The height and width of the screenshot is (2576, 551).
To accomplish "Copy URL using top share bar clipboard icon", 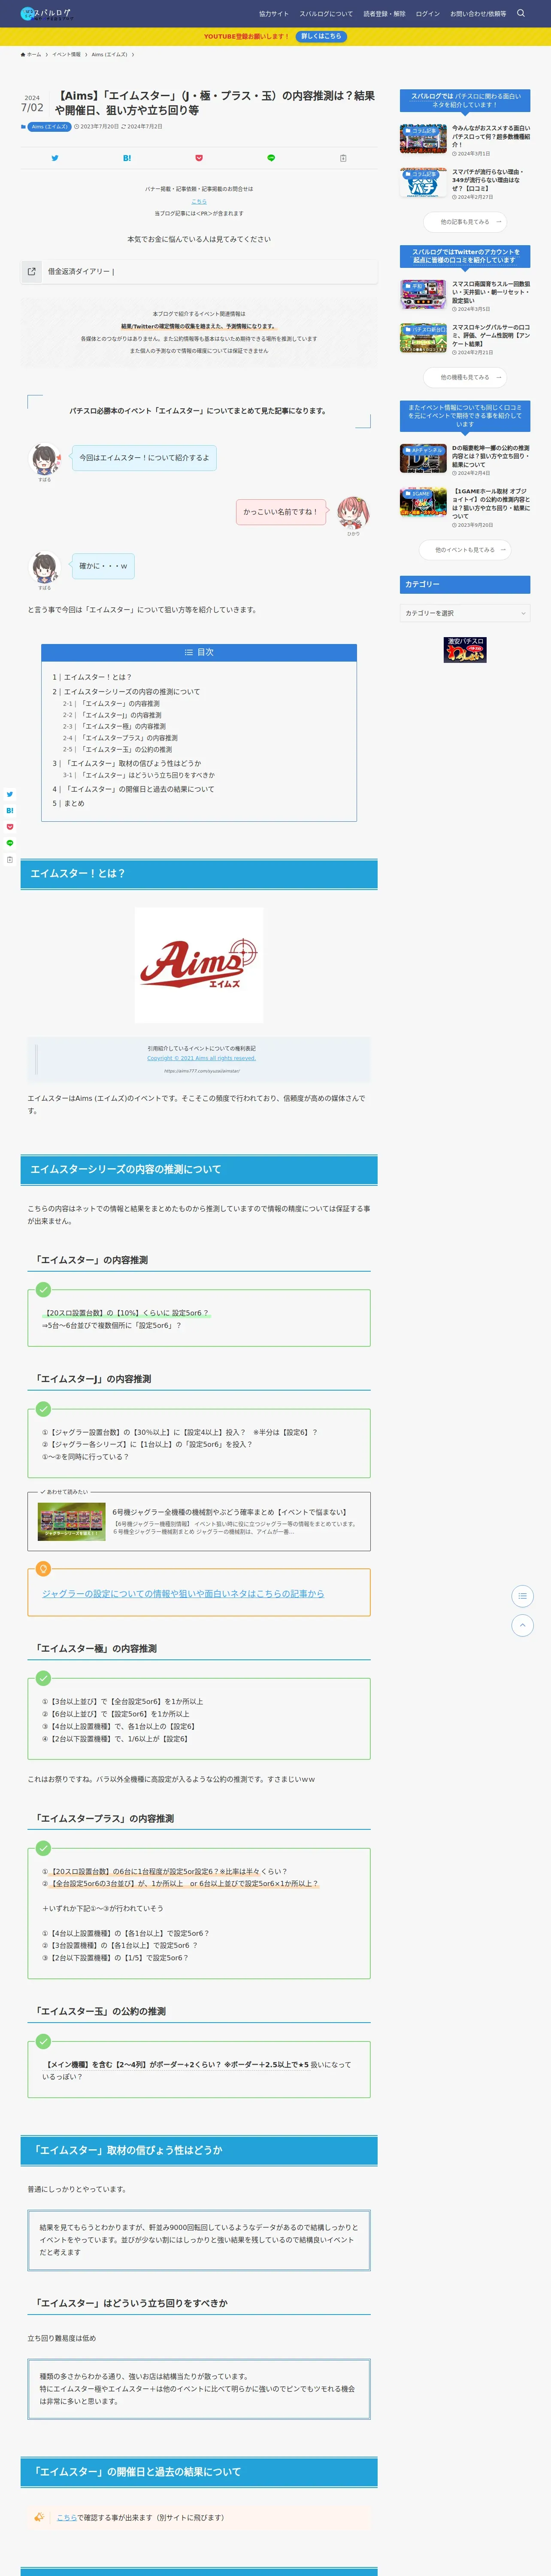I will pos(343,158).
